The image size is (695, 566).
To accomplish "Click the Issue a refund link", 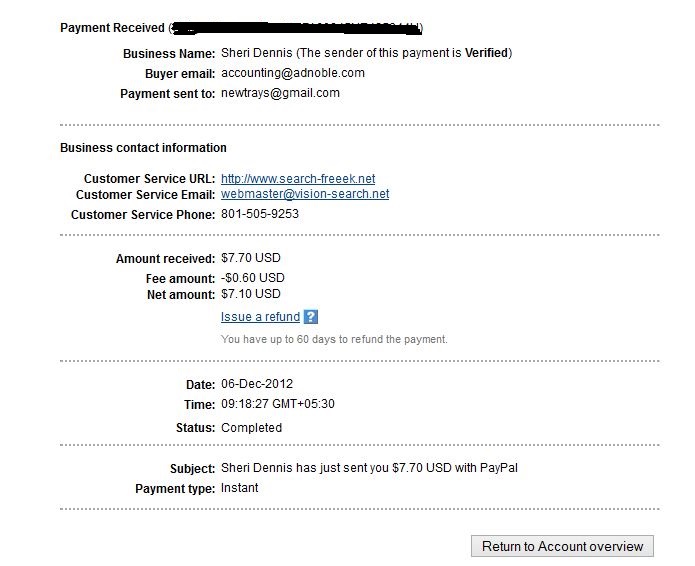I will pyautogui.click(x=260, y=317).
